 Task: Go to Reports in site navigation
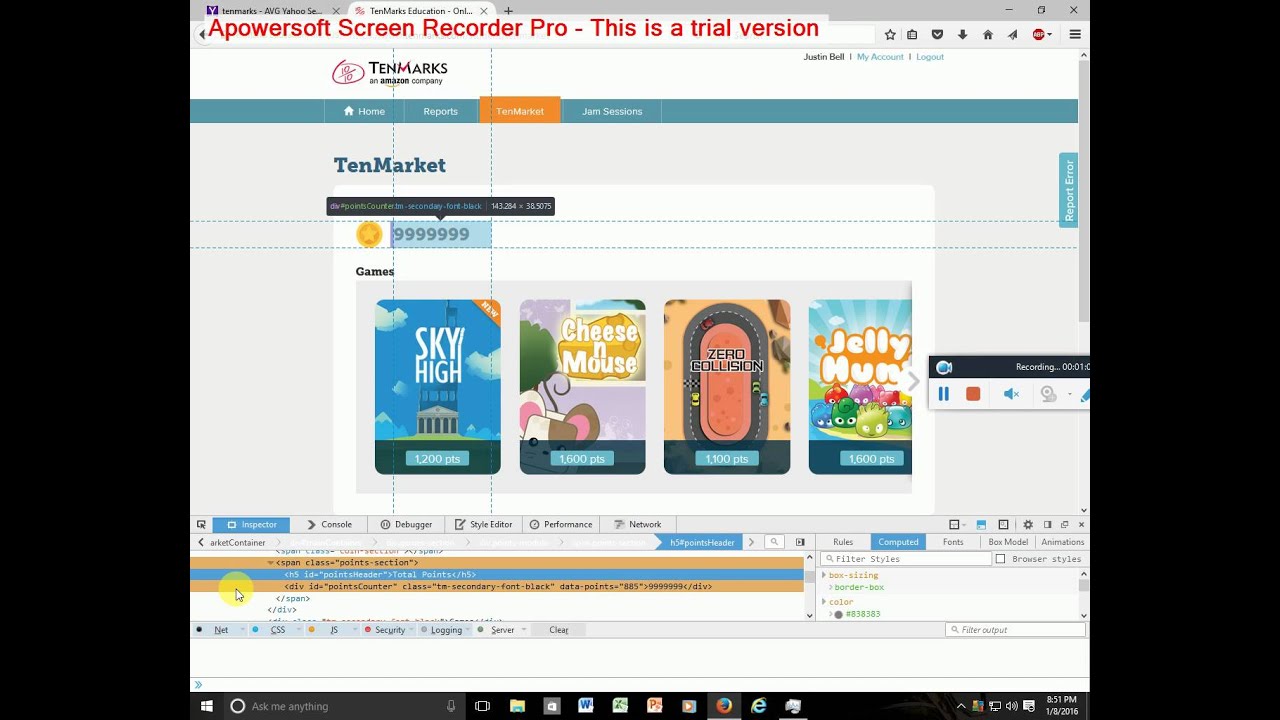pos(440,111)
